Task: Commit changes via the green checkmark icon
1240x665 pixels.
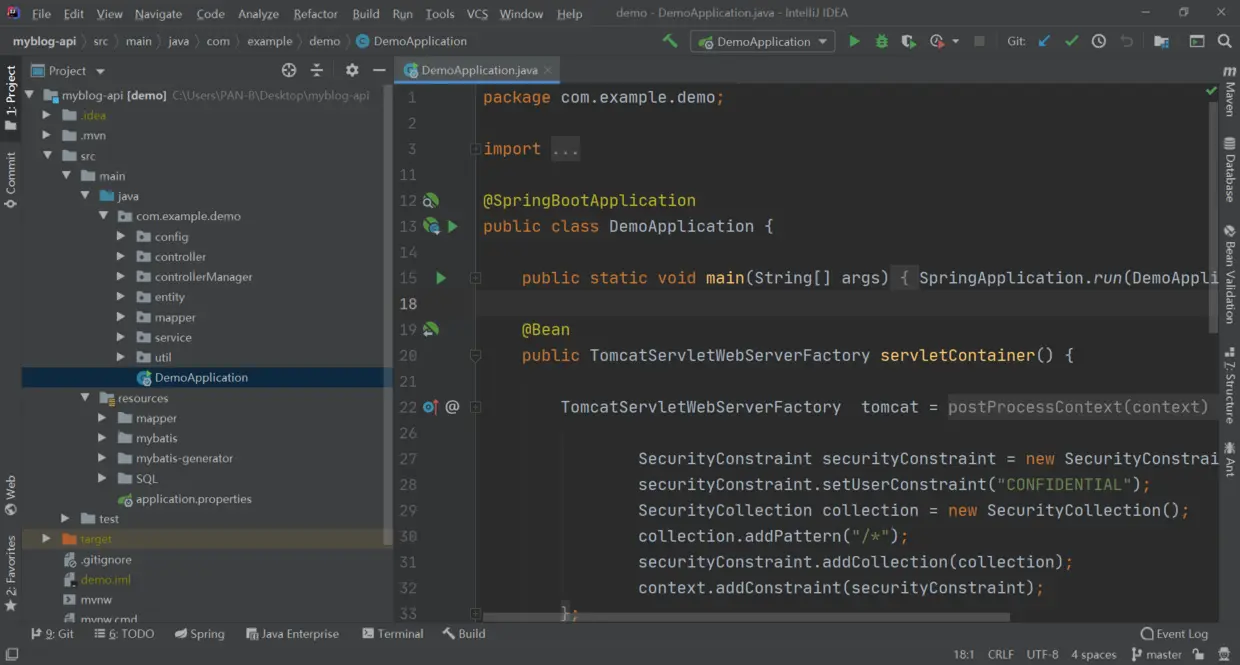Action: 1070,41
